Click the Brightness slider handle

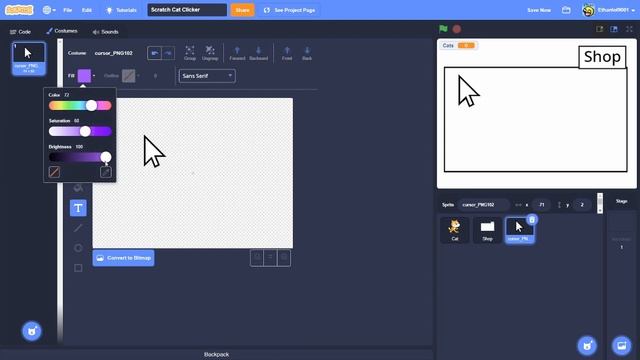pyautogui.click(x=106, y=157)
